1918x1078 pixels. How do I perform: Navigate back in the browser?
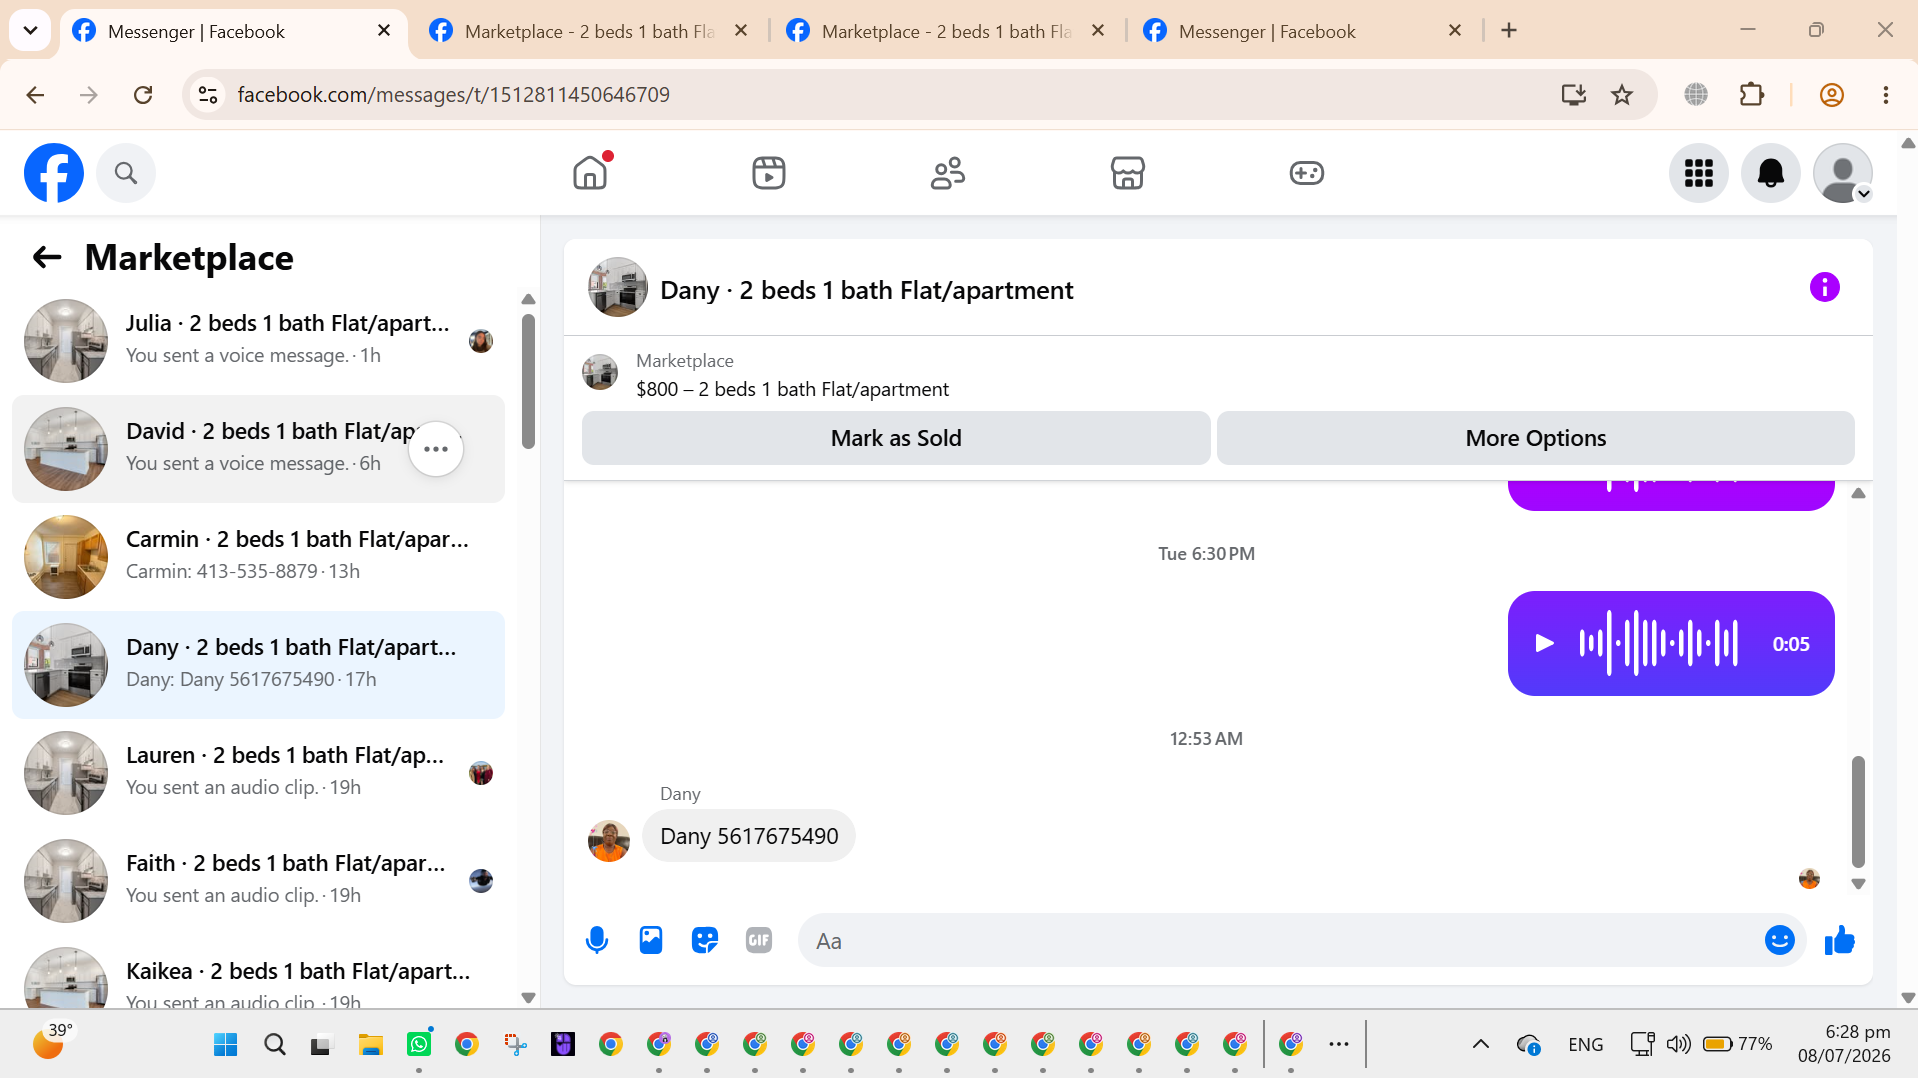[x=35, y=95]
